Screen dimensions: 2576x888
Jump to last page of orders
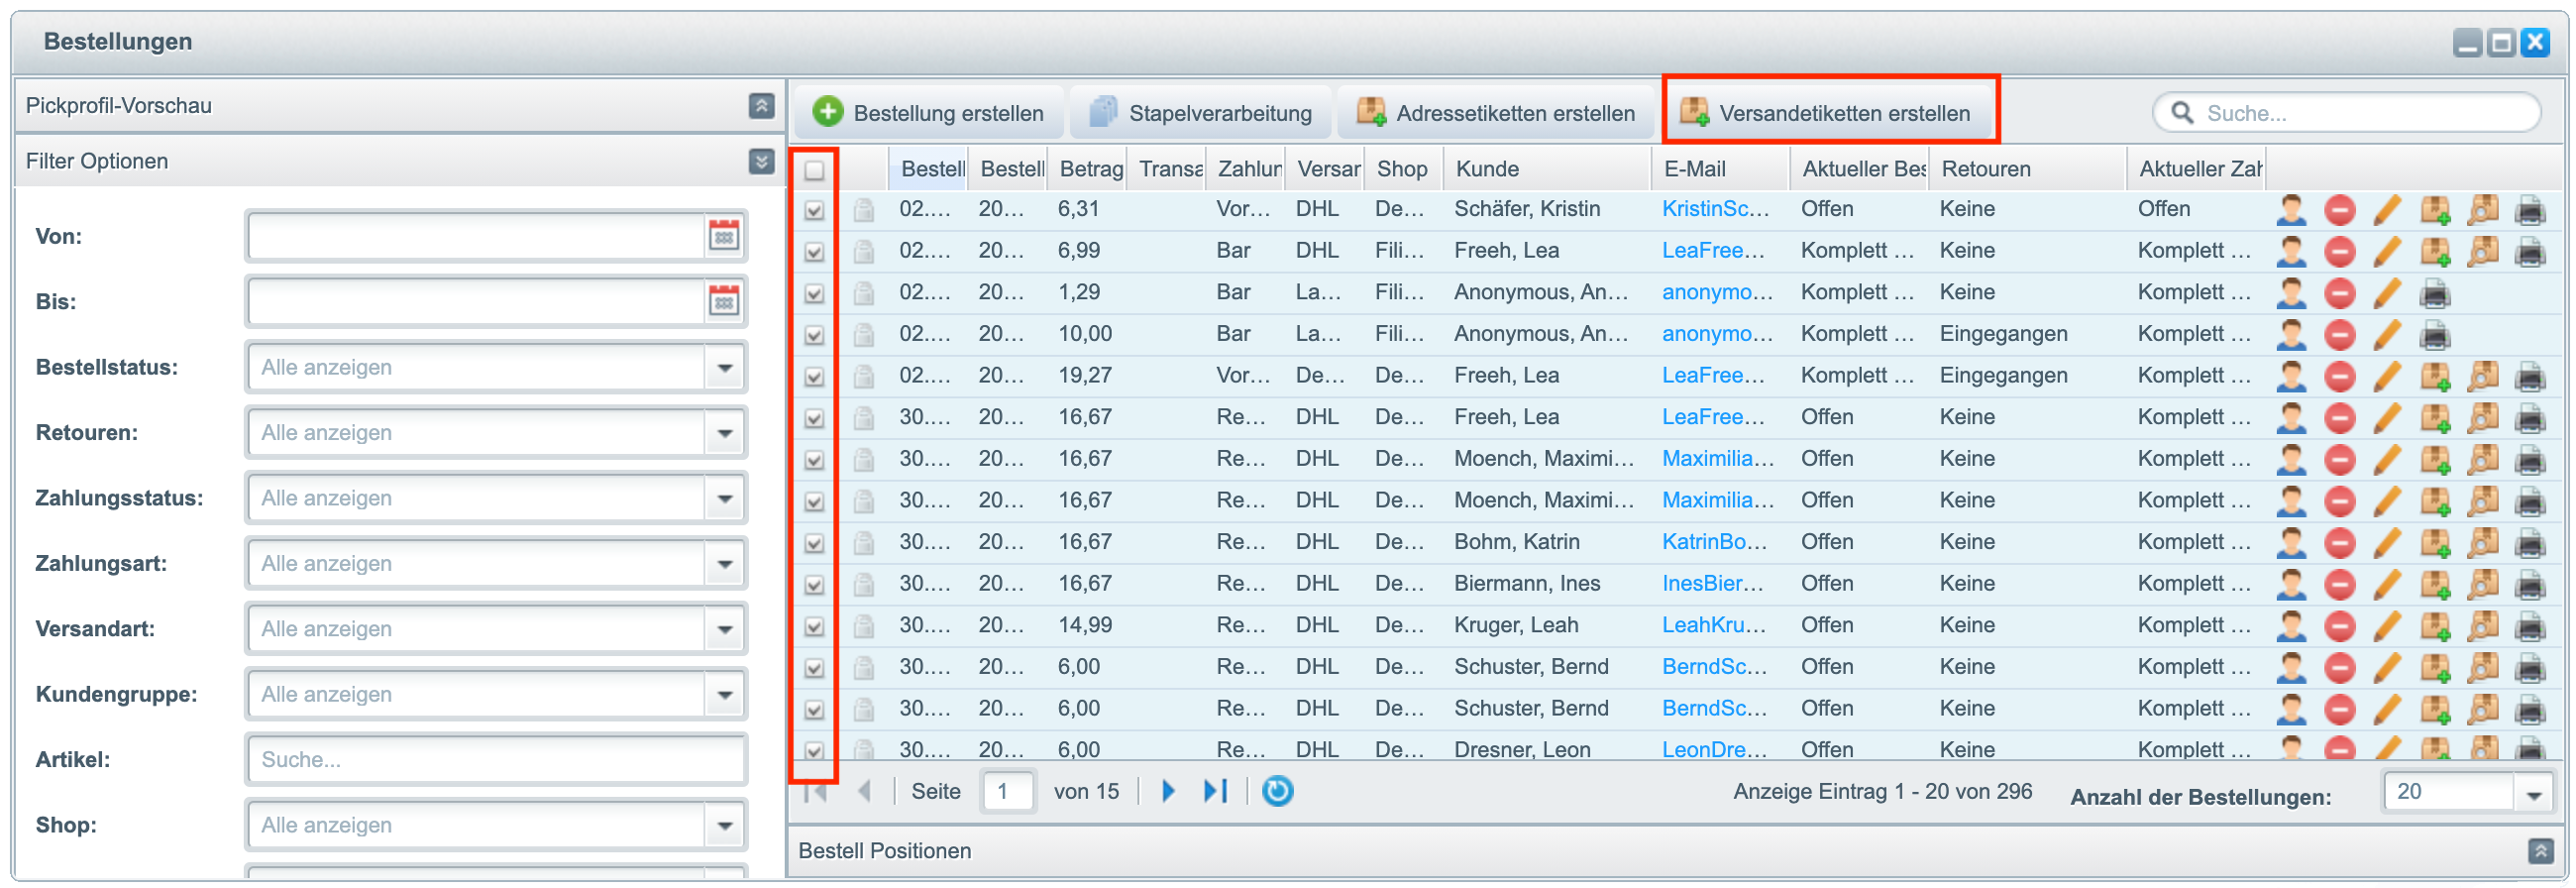click(x=1215, y=791)
